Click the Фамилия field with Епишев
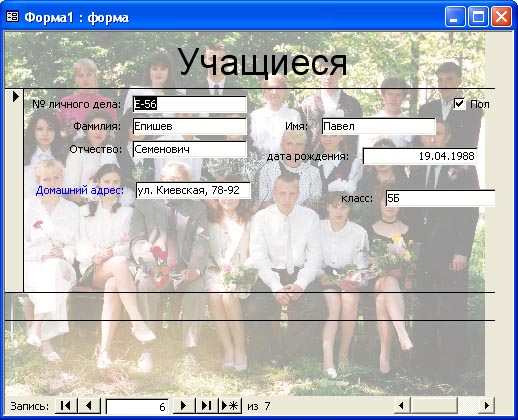Viewport: 518px width, 420px height. coord(190,126)
